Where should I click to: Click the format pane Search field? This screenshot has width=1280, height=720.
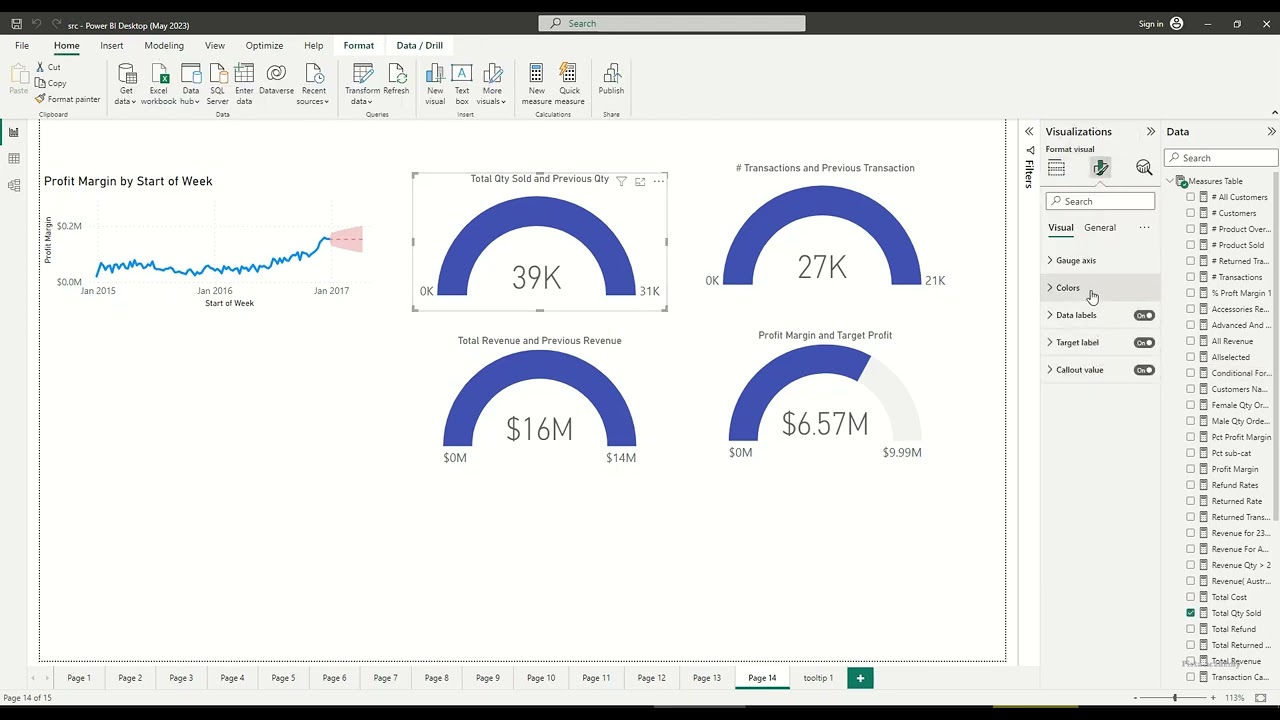(x=1100, y=202)
